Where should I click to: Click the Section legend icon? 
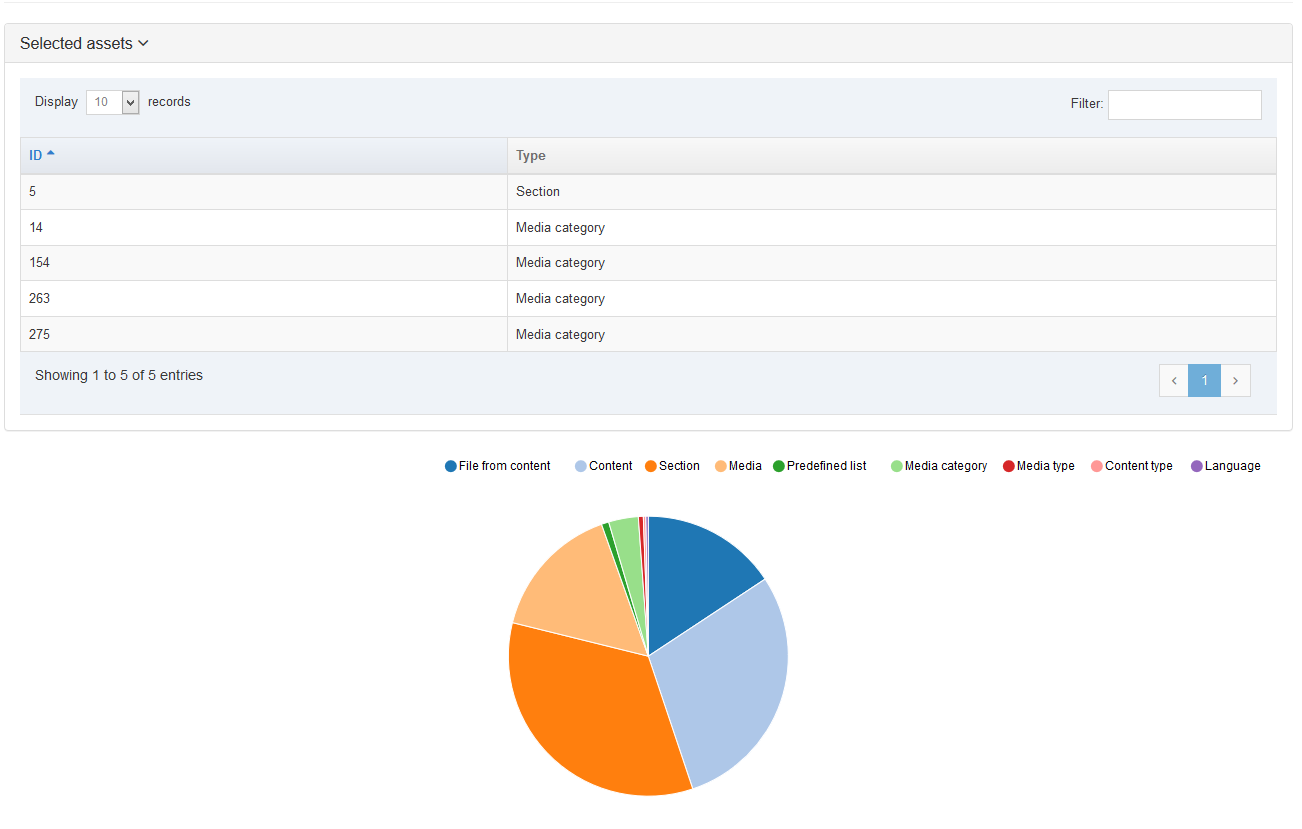click(649, 466)
